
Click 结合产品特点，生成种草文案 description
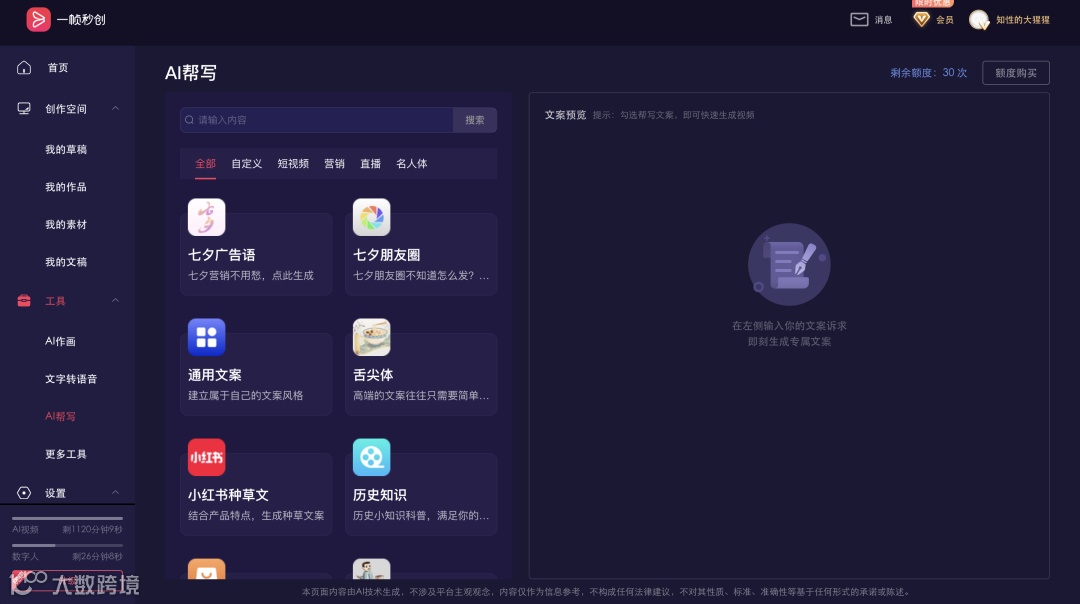[x=256, y=516]
